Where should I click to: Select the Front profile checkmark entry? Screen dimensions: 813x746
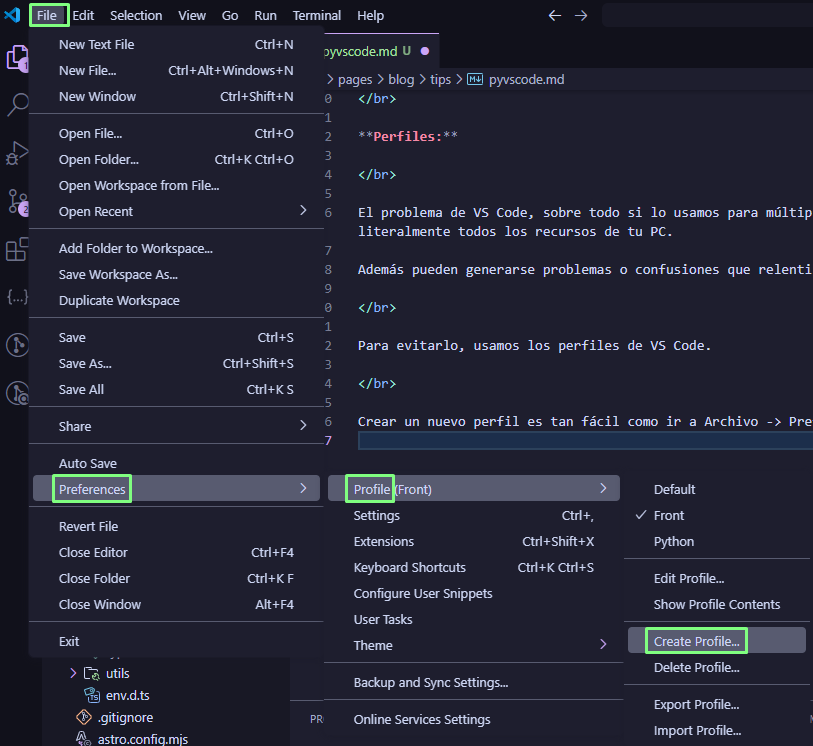click(x=717, y=515)
